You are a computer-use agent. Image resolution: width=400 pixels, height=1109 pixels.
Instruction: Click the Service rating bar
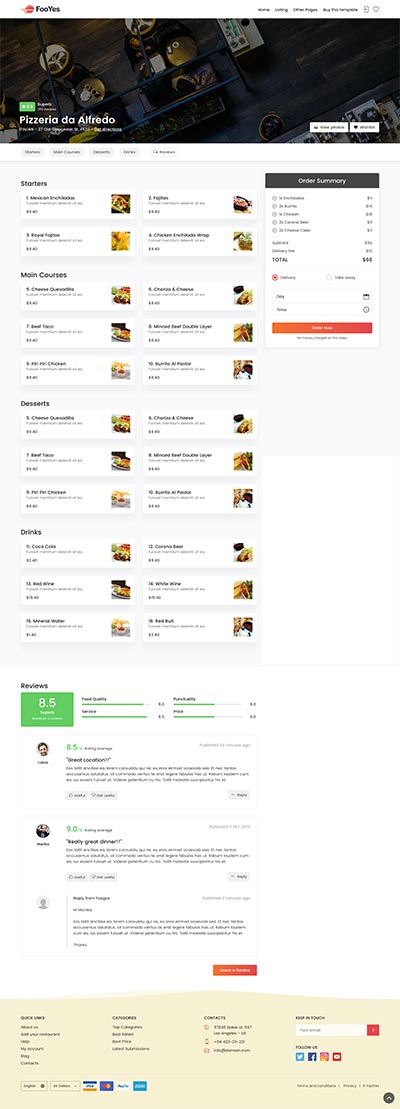(116, 716)
